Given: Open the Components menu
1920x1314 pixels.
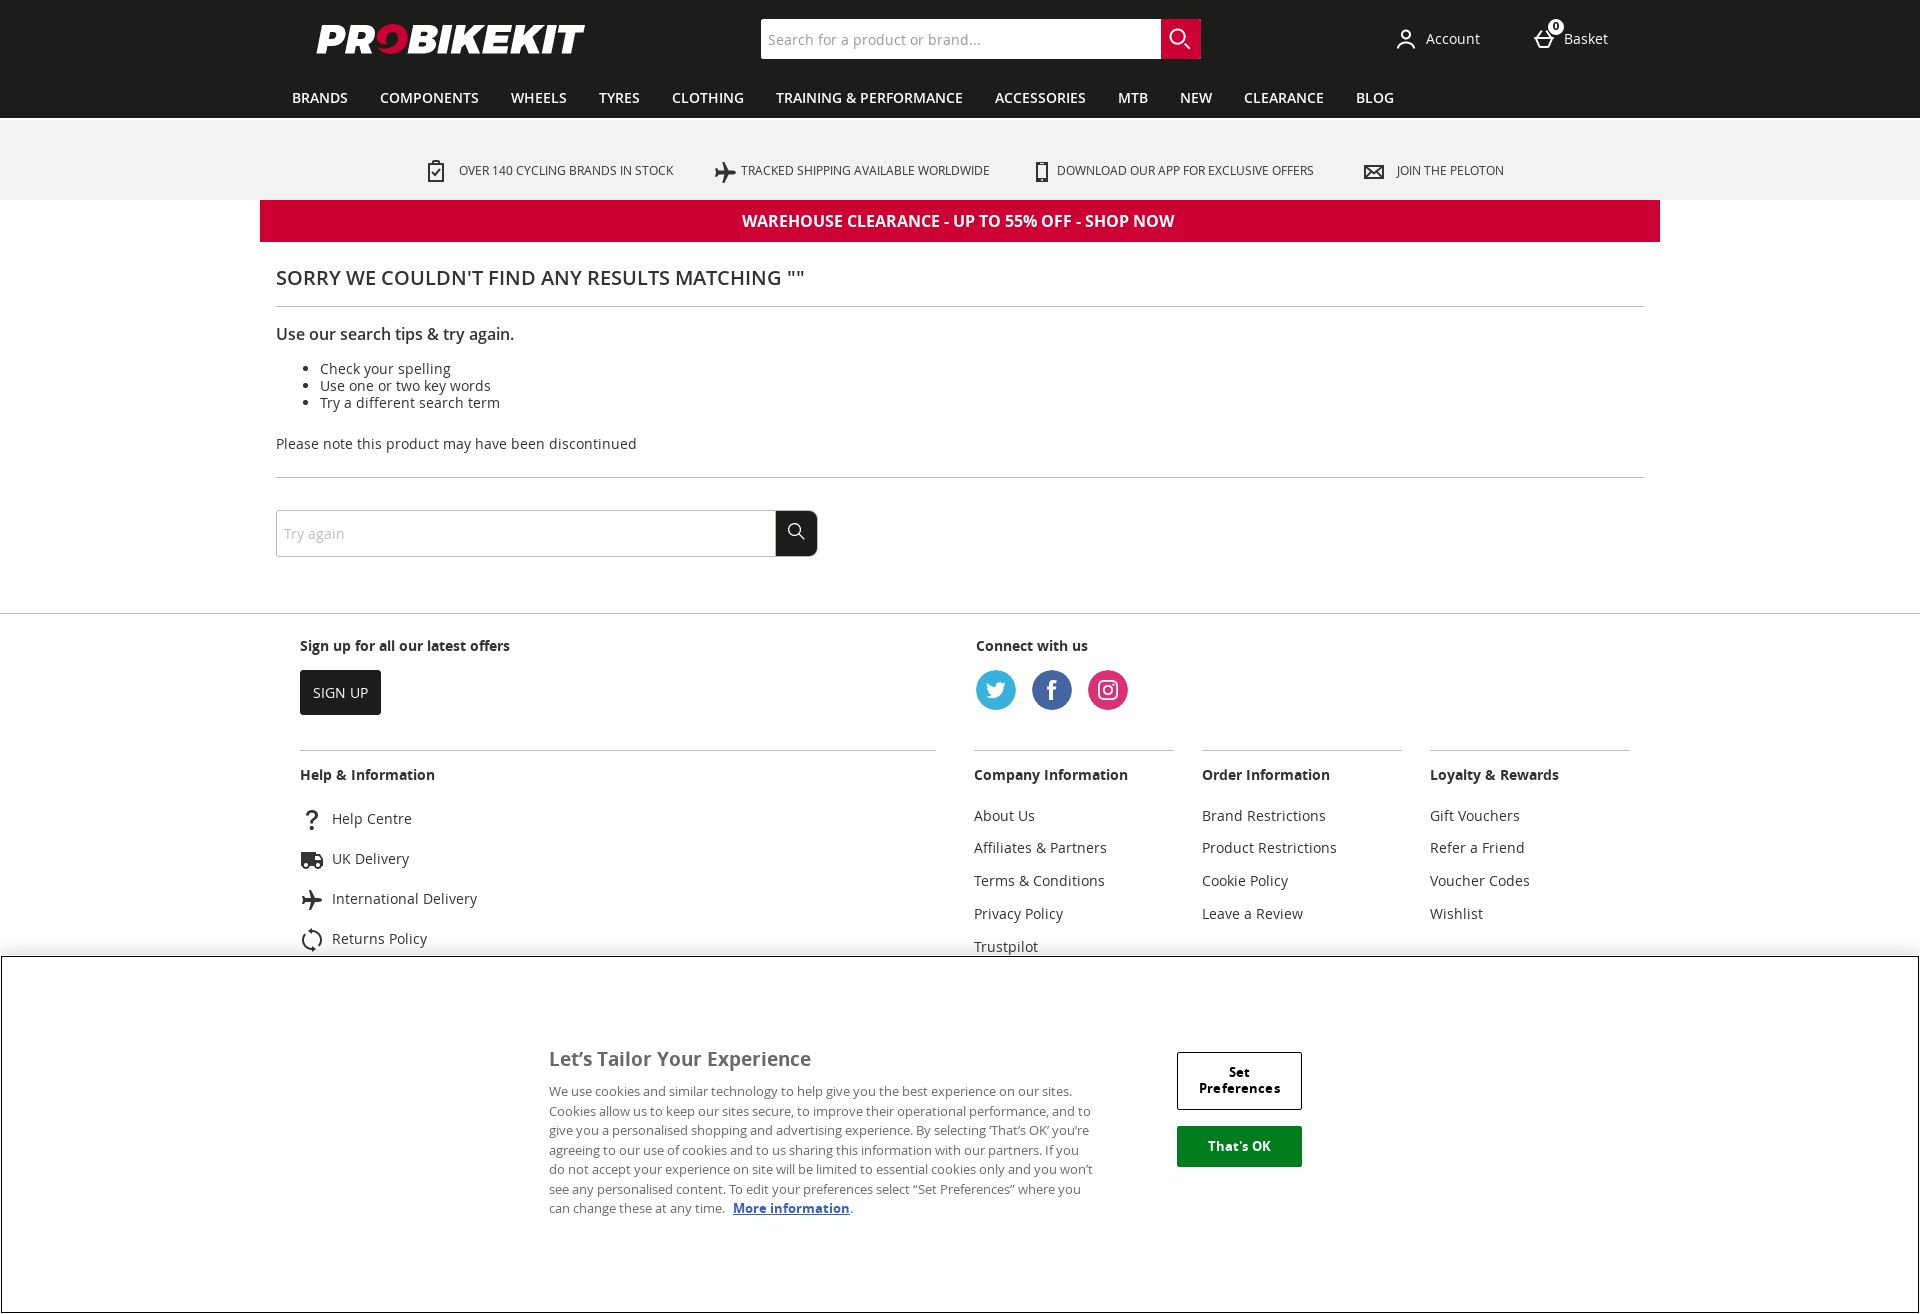Looking at the screenshot, I should point(429,98).
